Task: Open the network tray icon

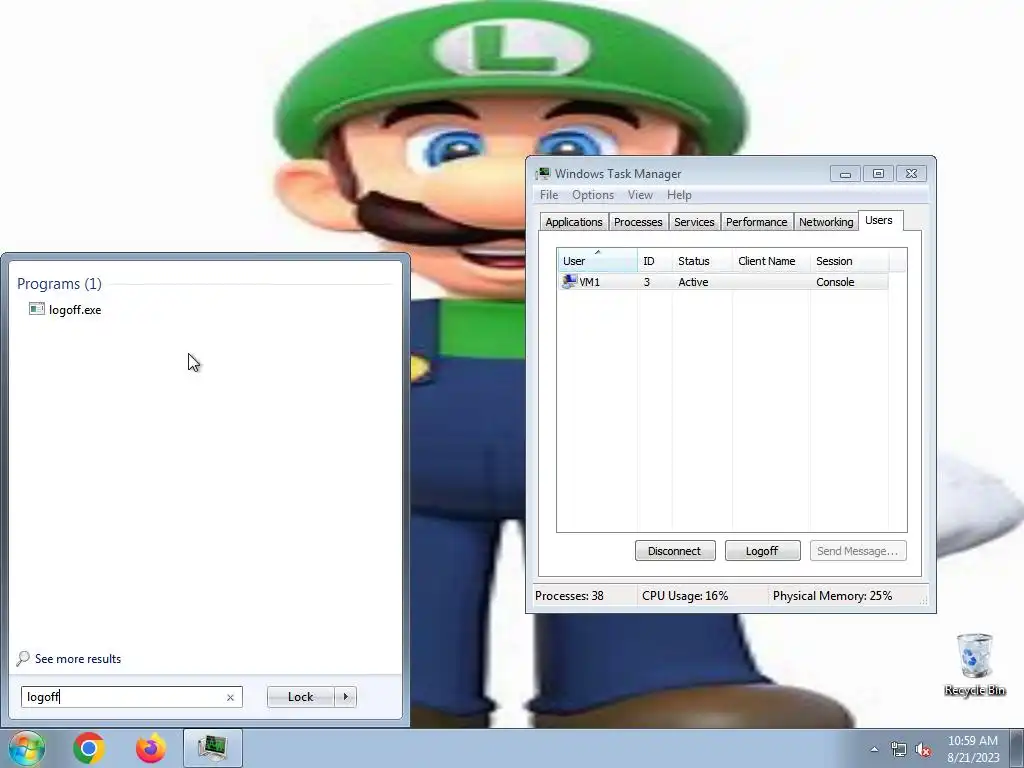Action: pos(899,750)
